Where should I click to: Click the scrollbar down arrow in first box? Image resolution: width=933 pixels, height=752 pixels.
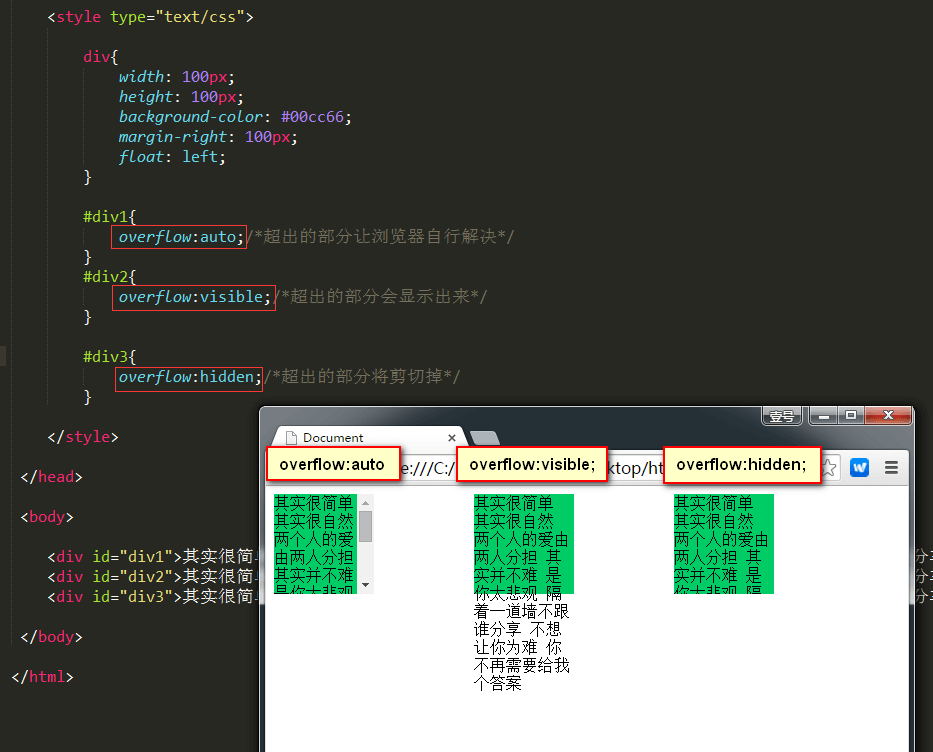tap(365, 585)
